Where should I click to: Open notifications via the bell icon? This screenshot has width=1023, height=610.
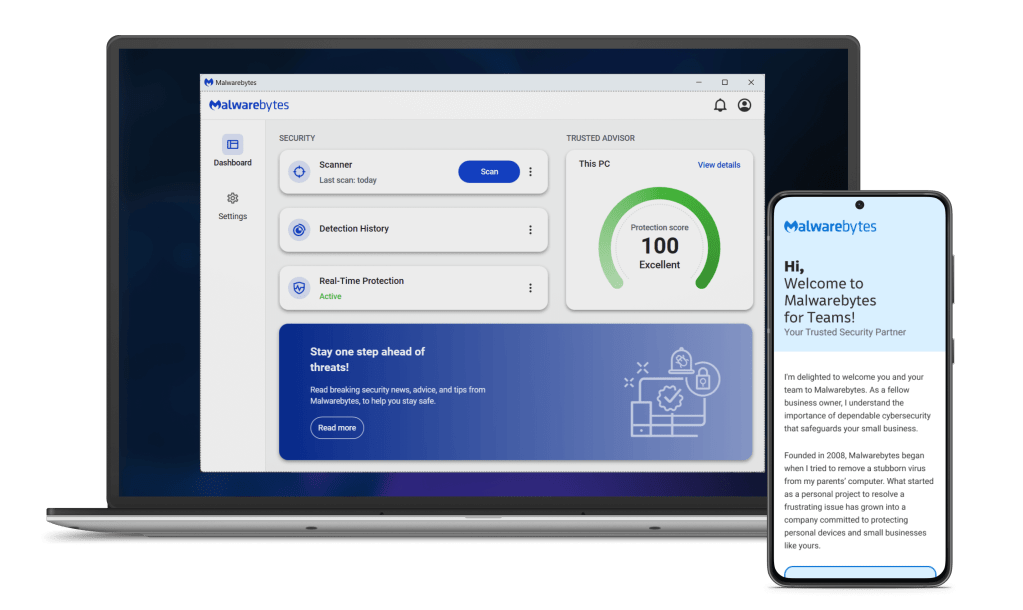[x=720, y=104]
